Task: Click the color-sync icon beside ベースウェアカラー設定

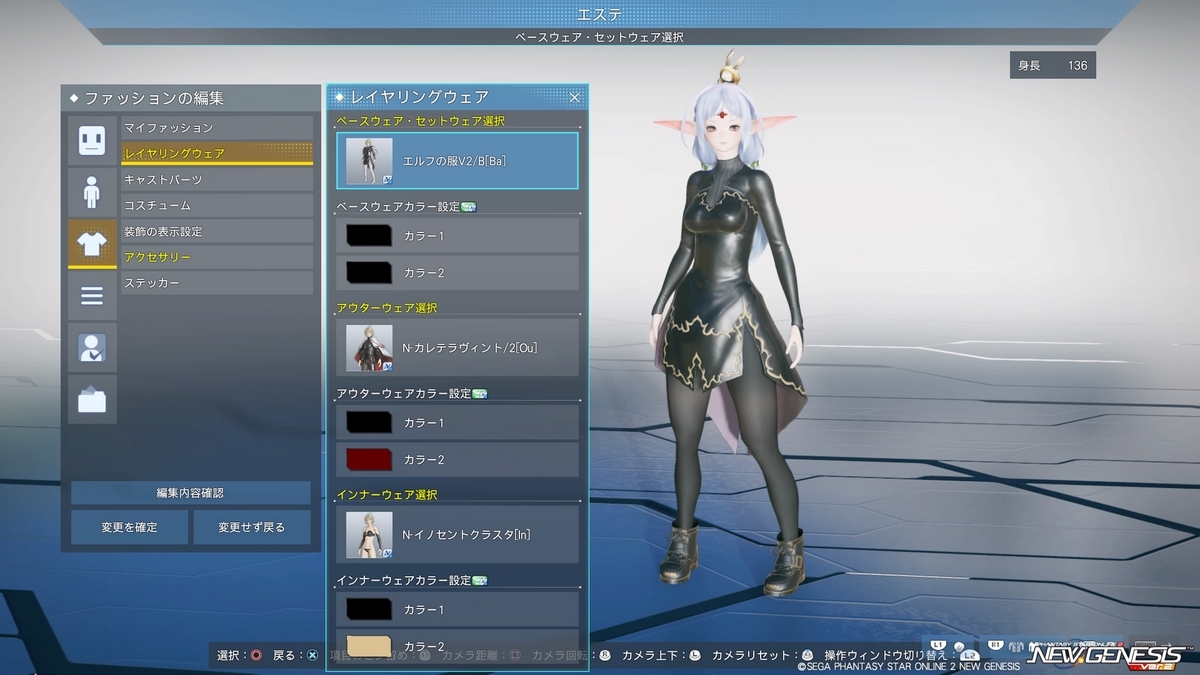Action: click(469, 207)
